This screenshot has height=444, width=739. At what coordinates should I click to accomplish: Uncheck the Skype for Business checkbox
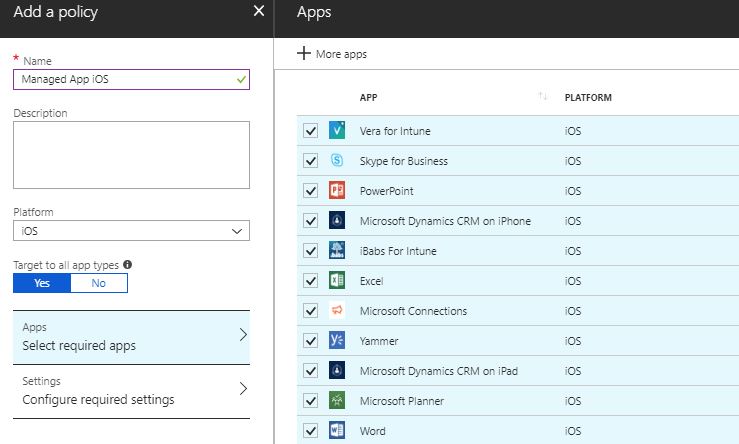click(x=311, y=161)
